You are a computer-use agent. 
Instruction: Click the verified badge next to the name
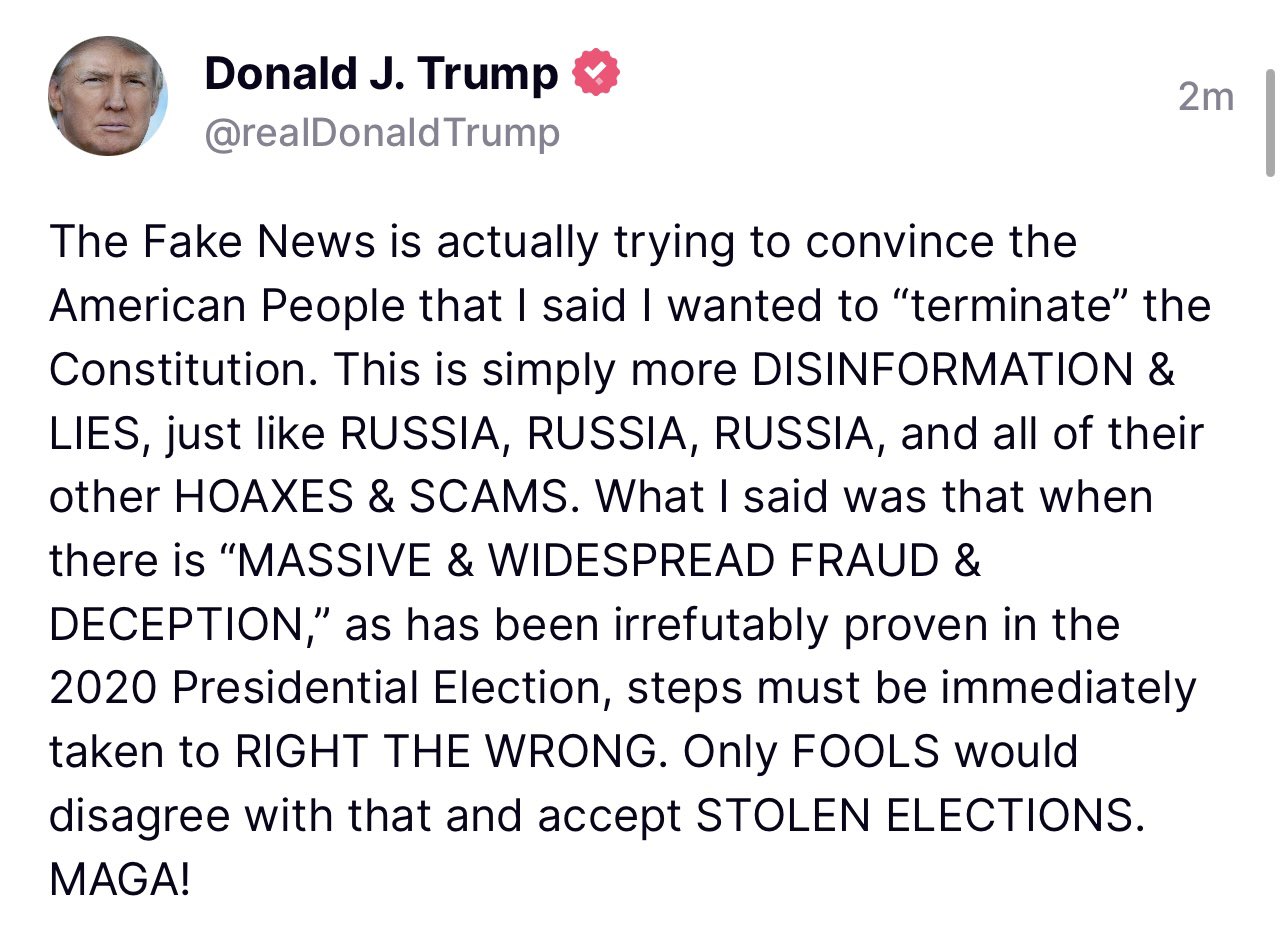coord(596,75)
